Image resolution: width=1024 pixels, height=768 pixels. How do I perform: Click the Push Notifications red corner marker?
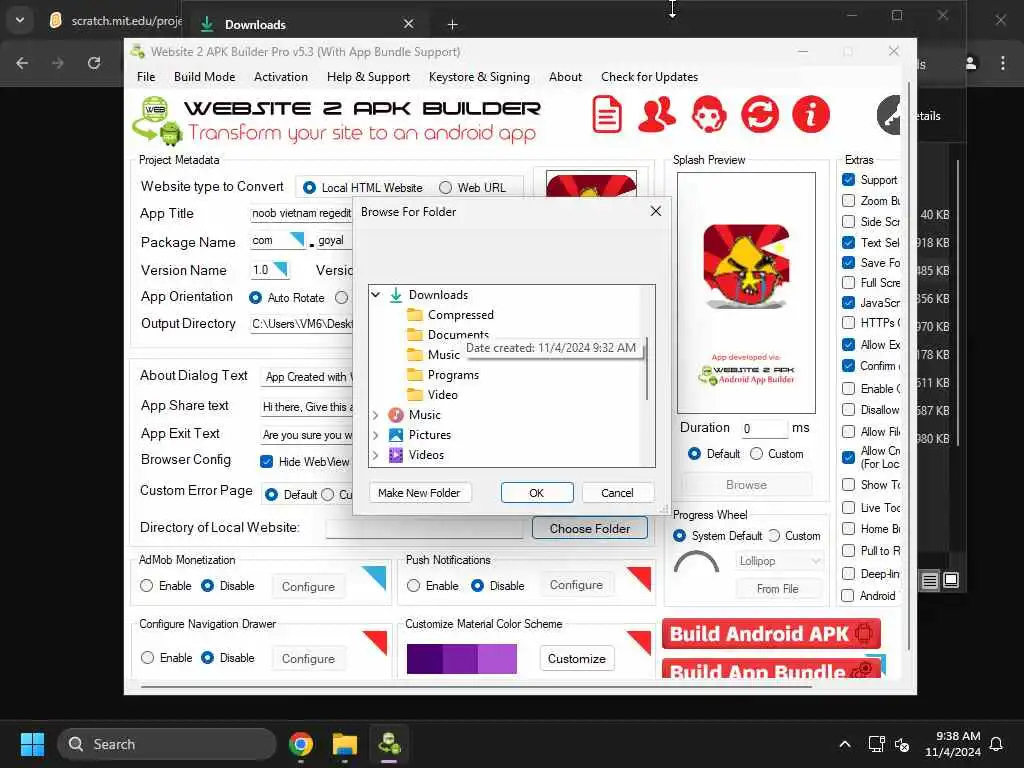(x=639, y=577)
